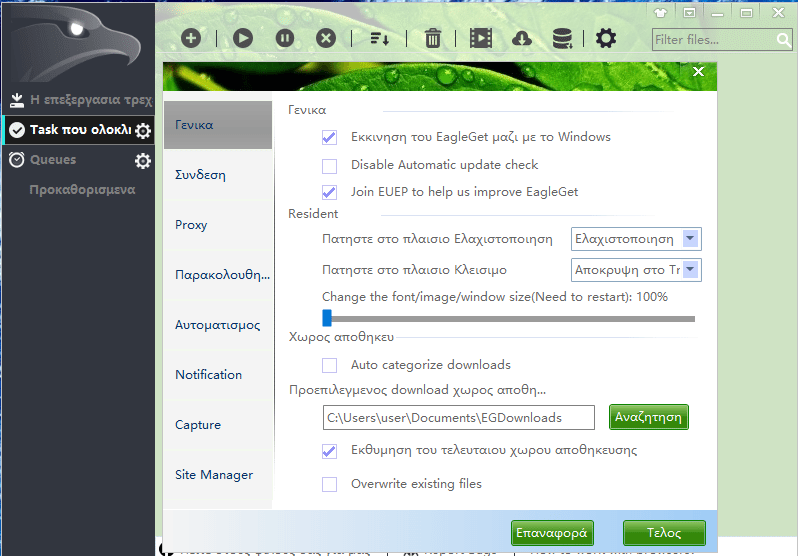Open gear icon next to Queues

click(x=143, y=161)
